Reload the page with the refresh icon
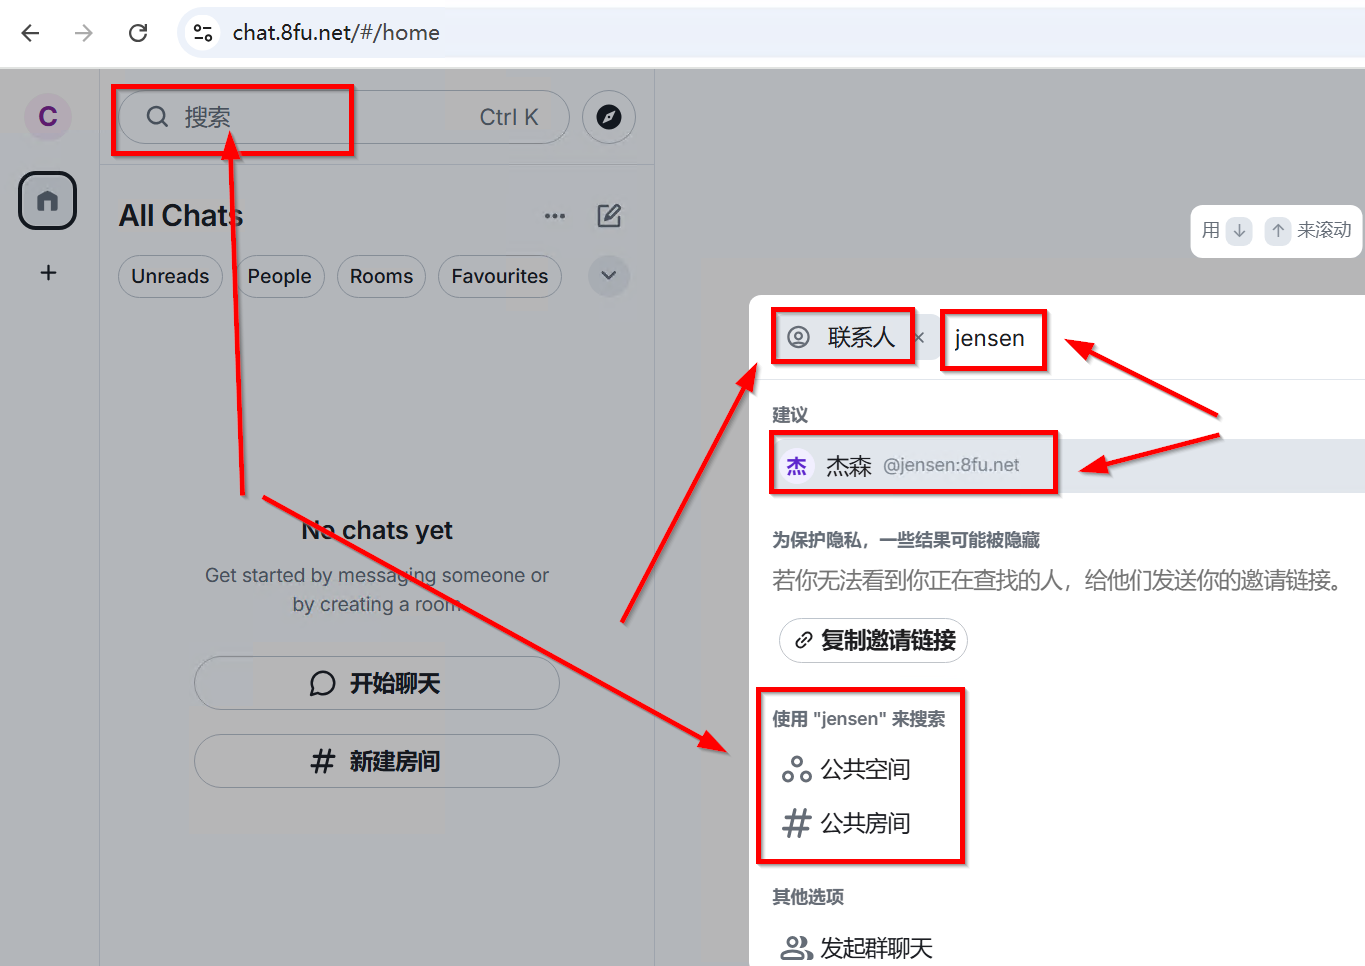 pos(138,33)
